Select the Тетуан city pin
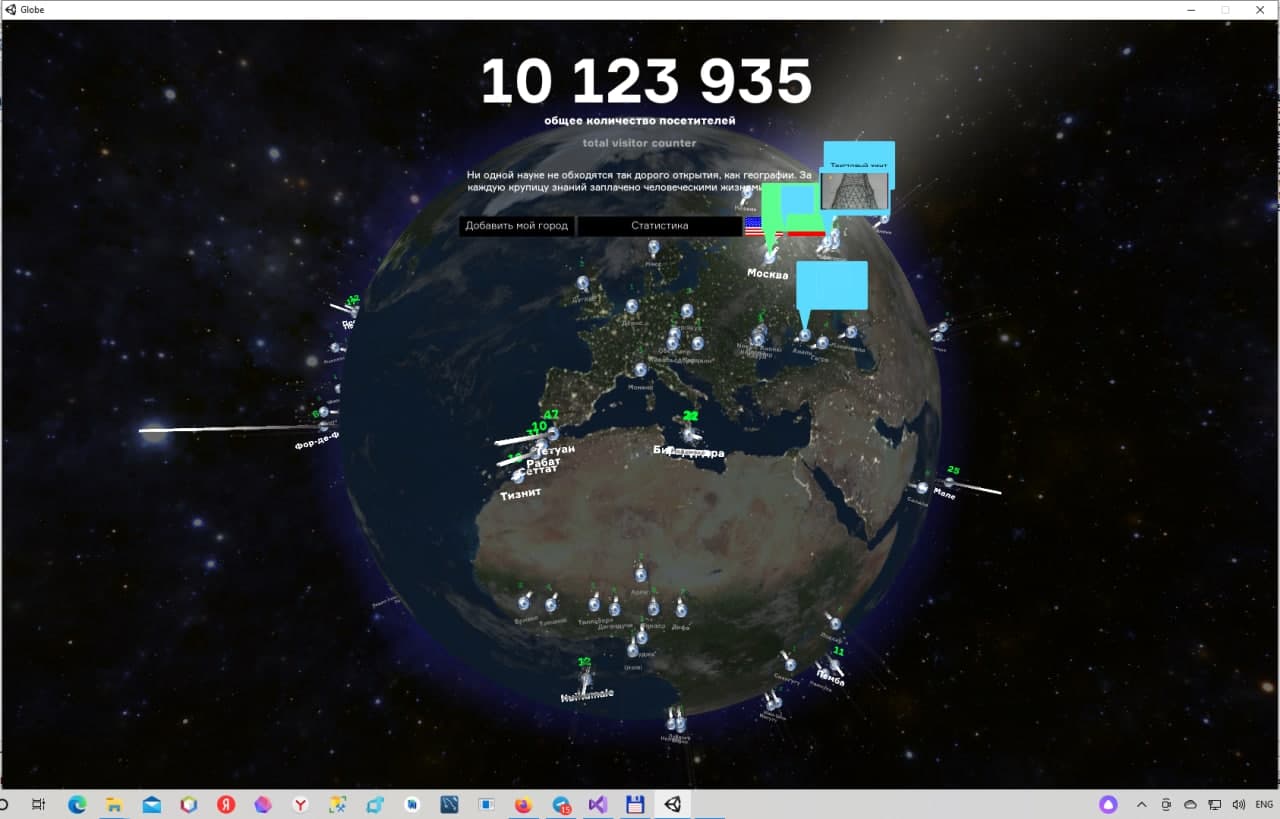The width and height of the screenshot is (1280, 819). (x=553, y=434)
